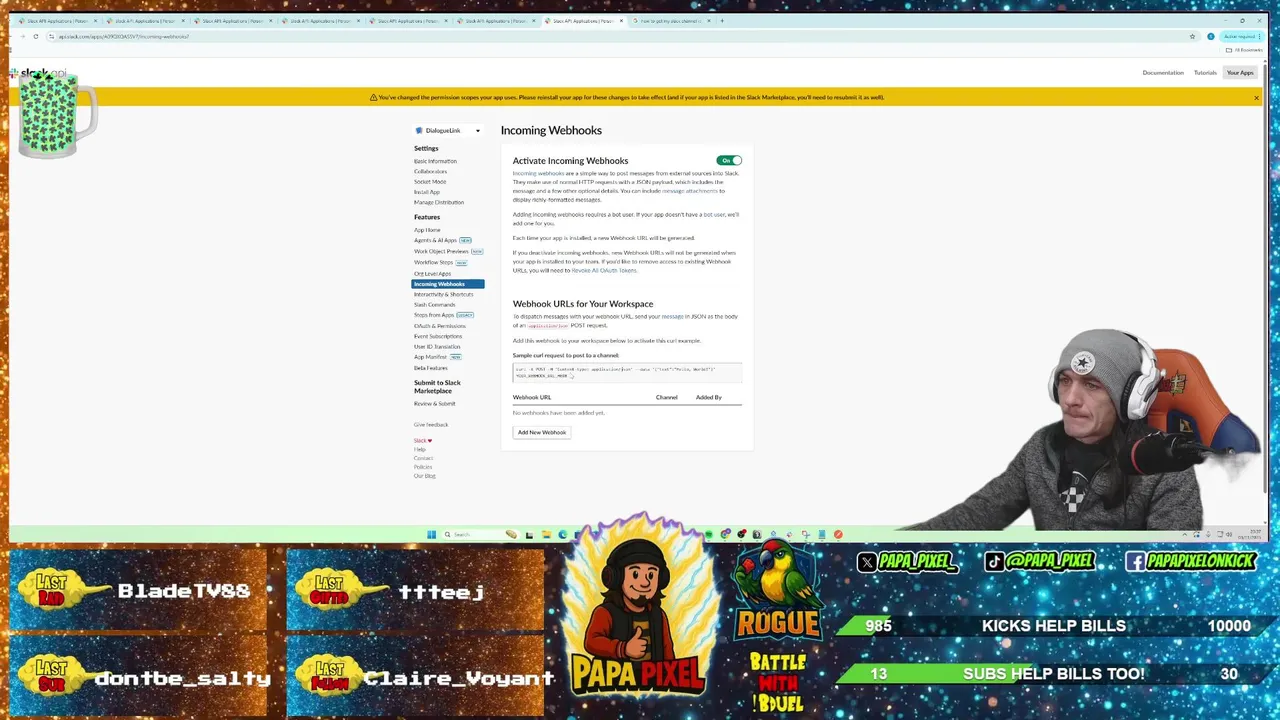Click the Channel column header
1280x720 pixels.
coord(666,398)
